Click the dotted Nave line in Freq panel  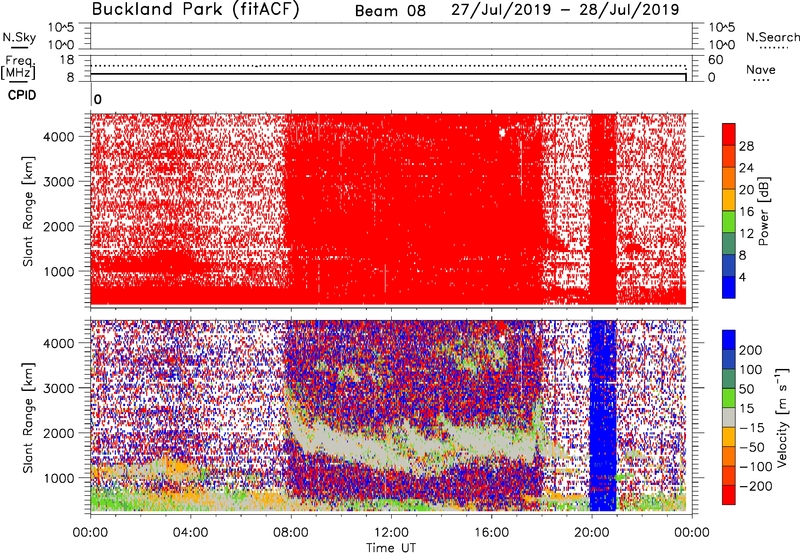(388, 66)
